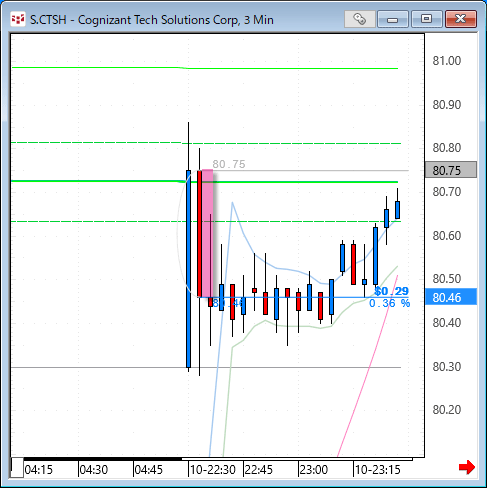Click the 80.30 price axis label
The image size is (487, 488).
447,367
